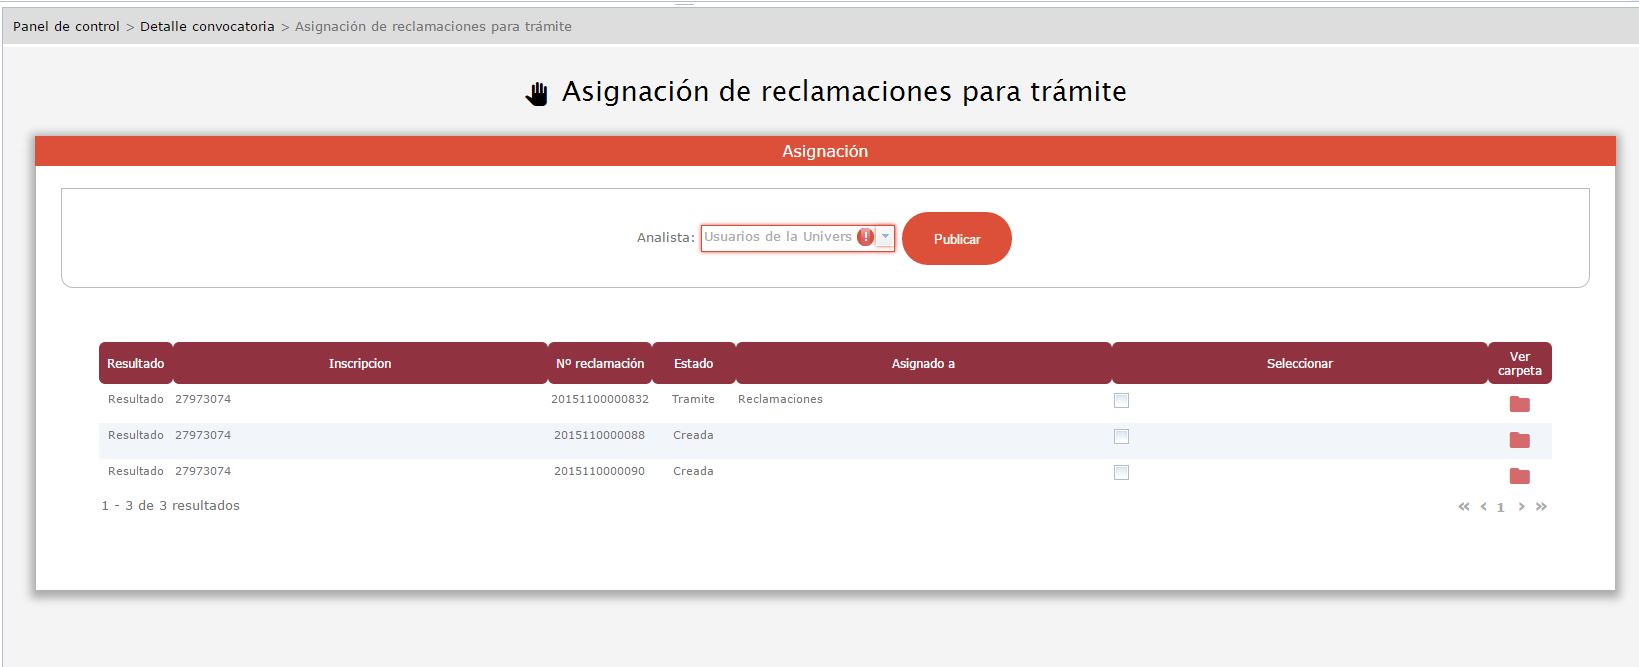Sort by Estado column header
Image resolution: width=1639 pixels, height=667 pixels.
(x=693, y=363)
